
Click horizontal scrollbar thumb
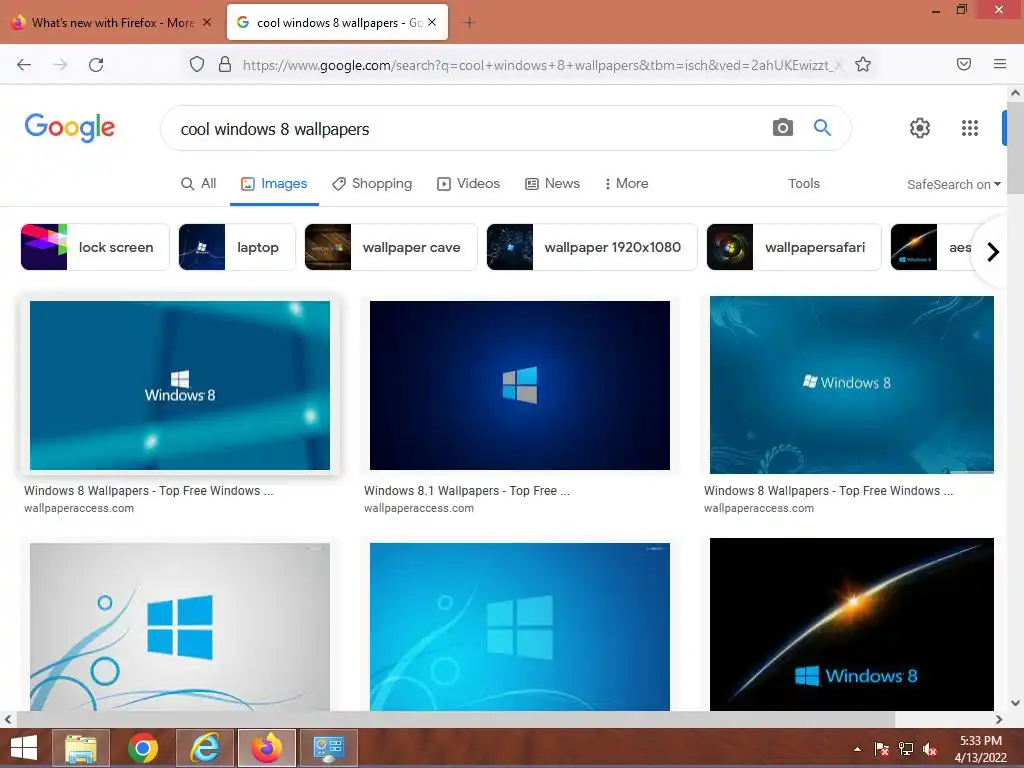point(455,719)
